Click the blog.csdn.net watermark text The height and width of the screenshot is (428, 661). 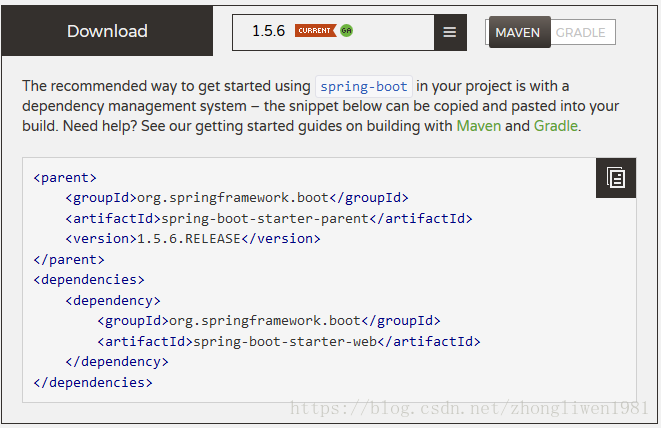[469, 408]
